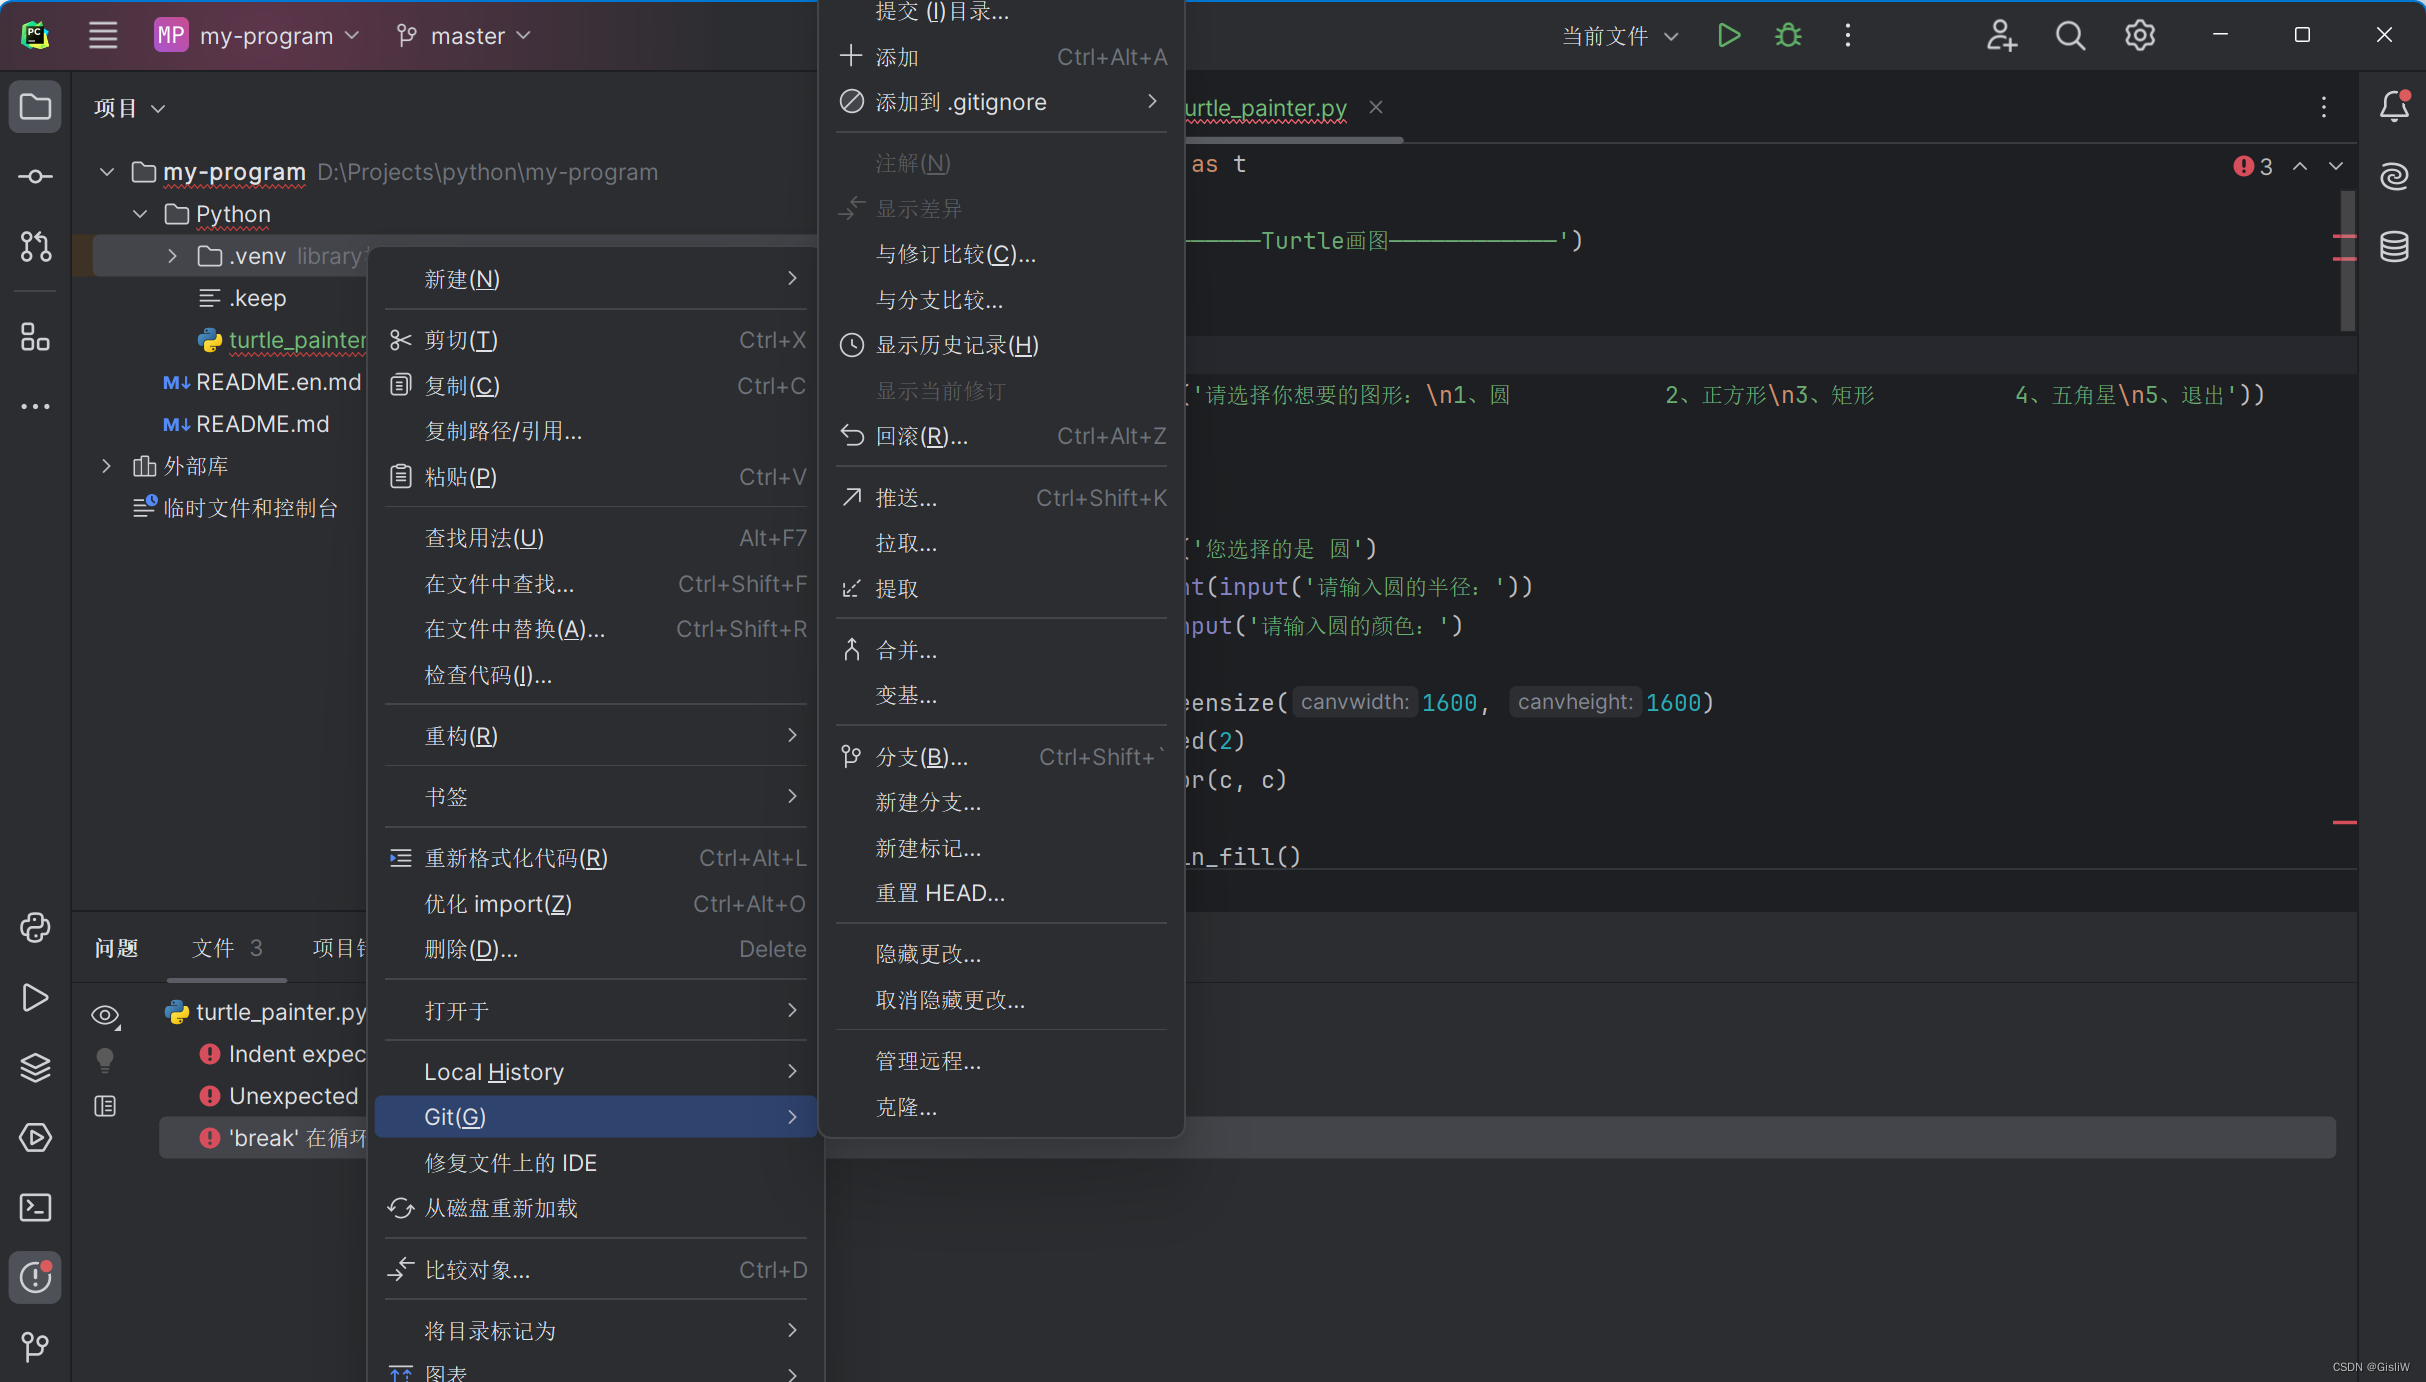Open the AI Assistant spiral icon
This screenshot has width=2426, height=1382.
[2394, 176]
